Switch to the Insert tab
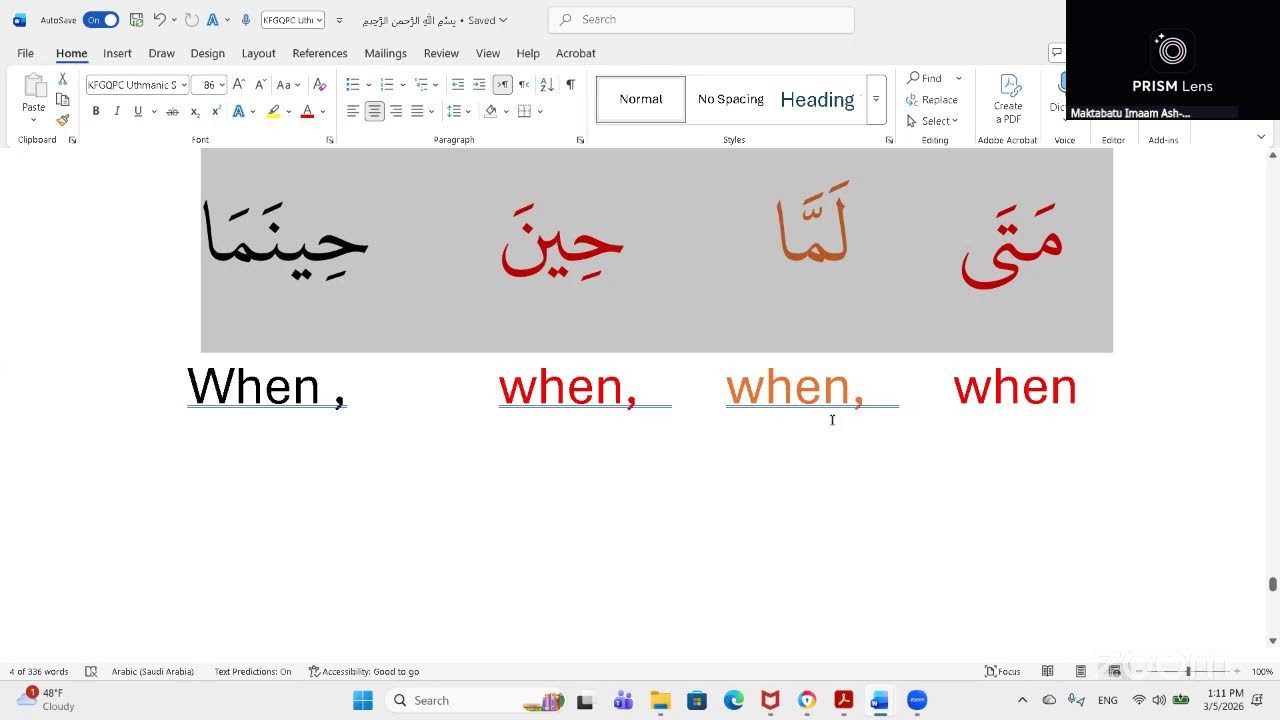Image resolution: width=1280 pixels, height=720 pixels. (117, 53)
